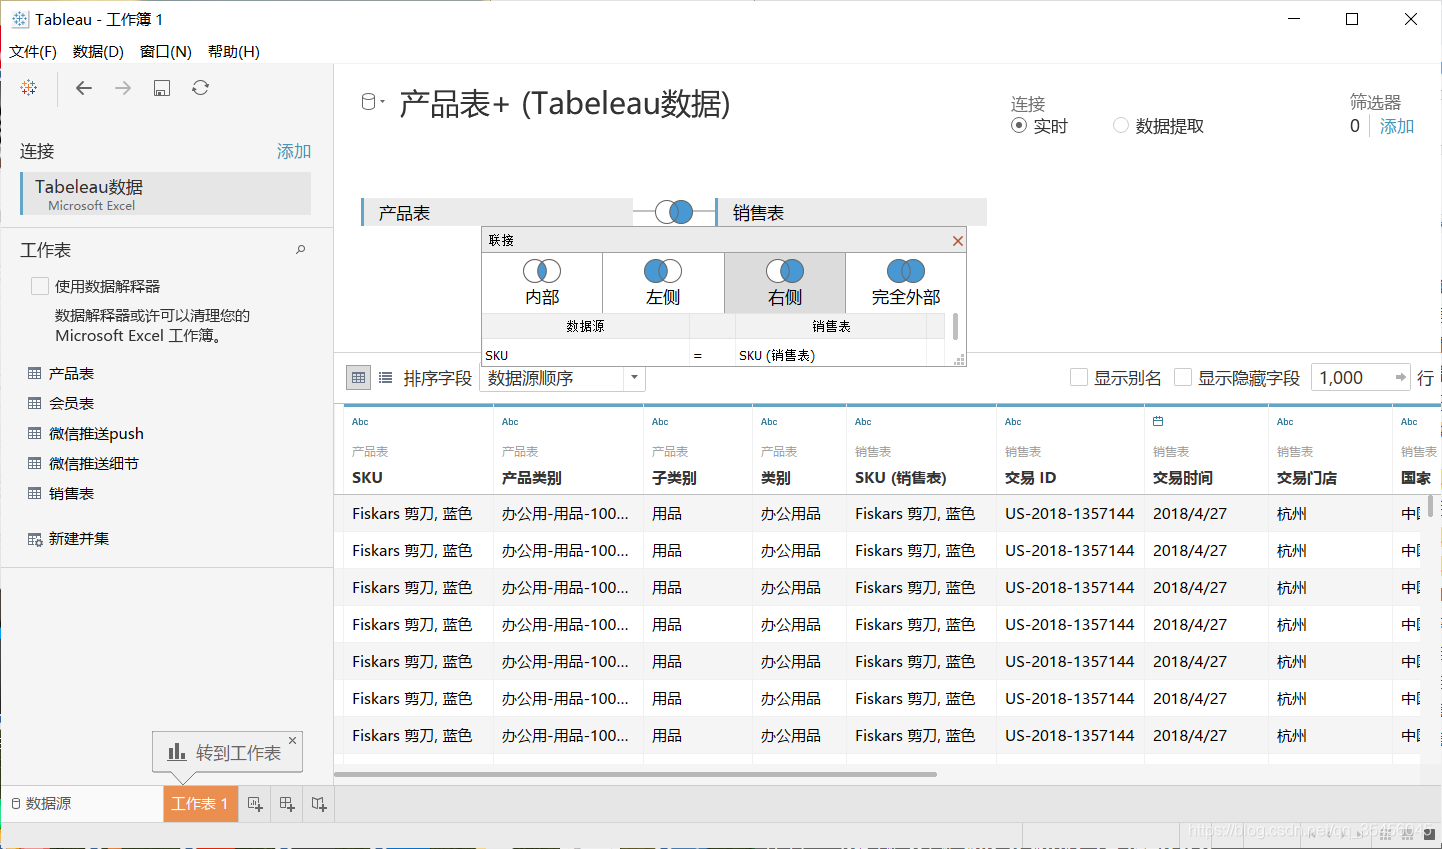Open the dropdown arrow beside the database icon
The image size is (1442, 849).
382,102
